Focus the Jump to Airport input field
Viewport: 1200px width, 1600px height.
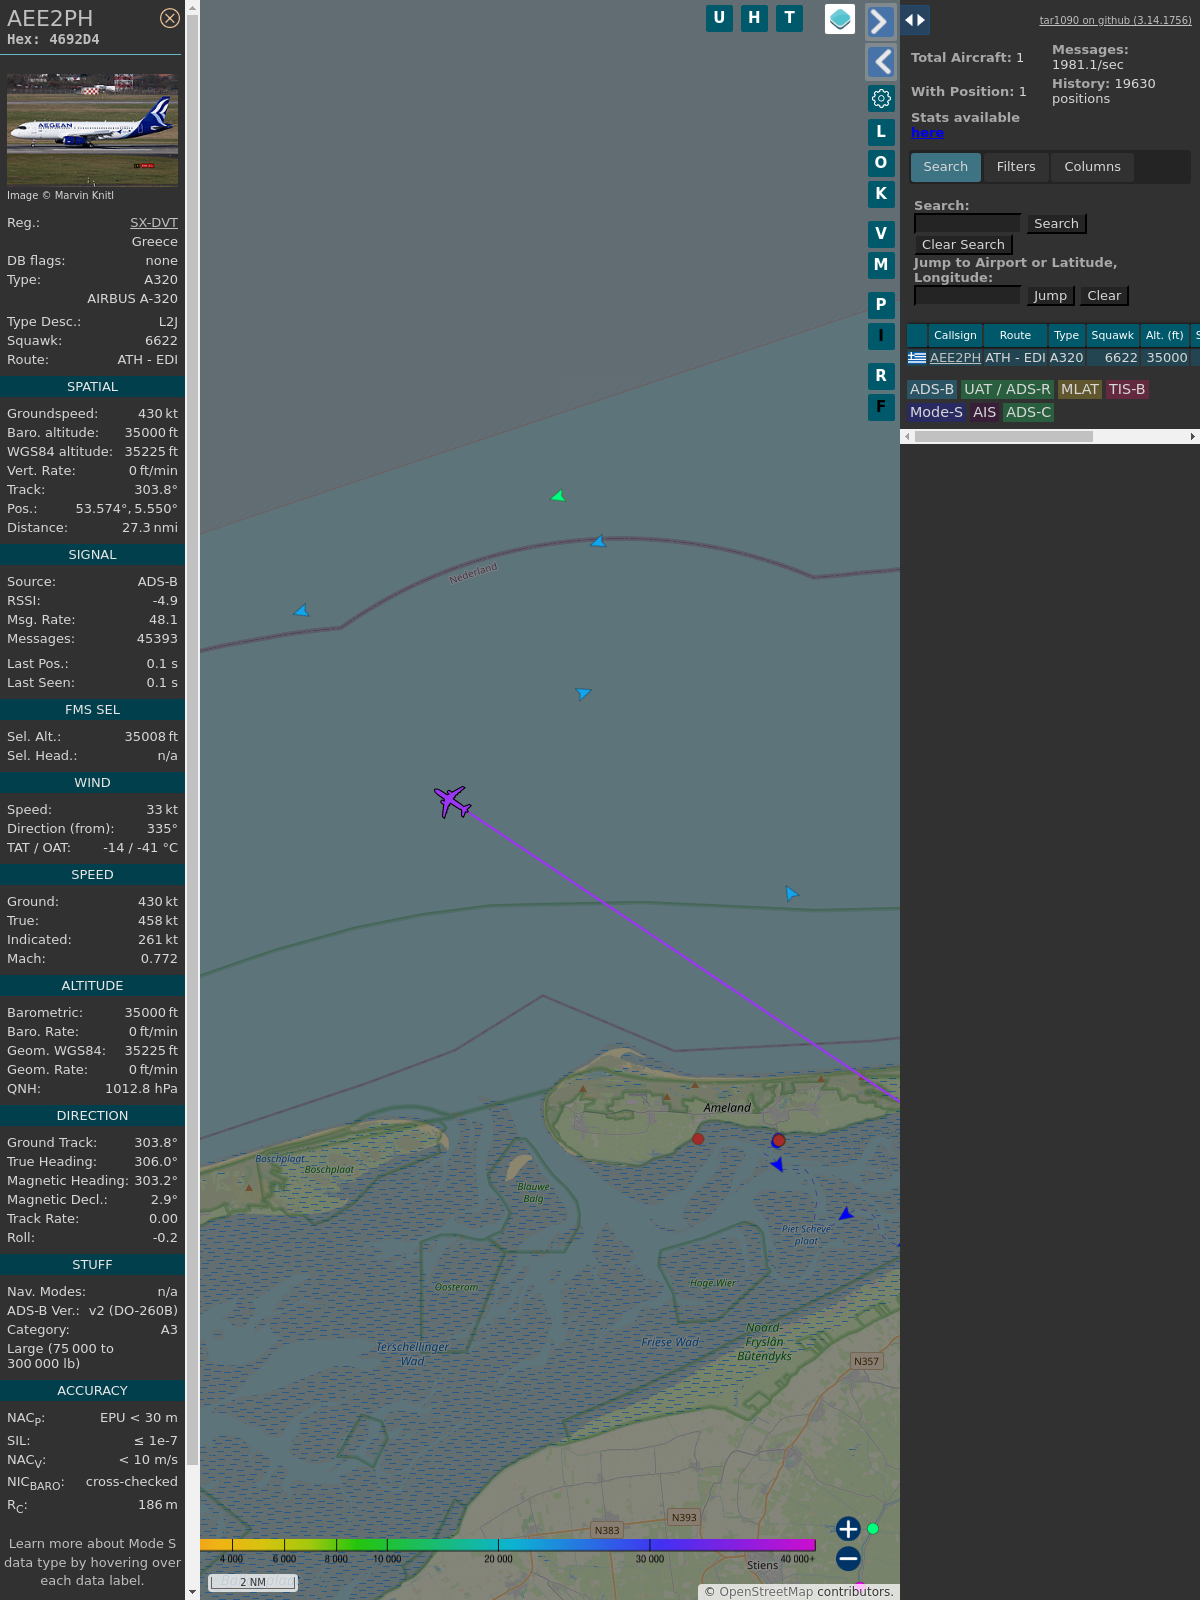pyautogui.click(x=967, y=295)
